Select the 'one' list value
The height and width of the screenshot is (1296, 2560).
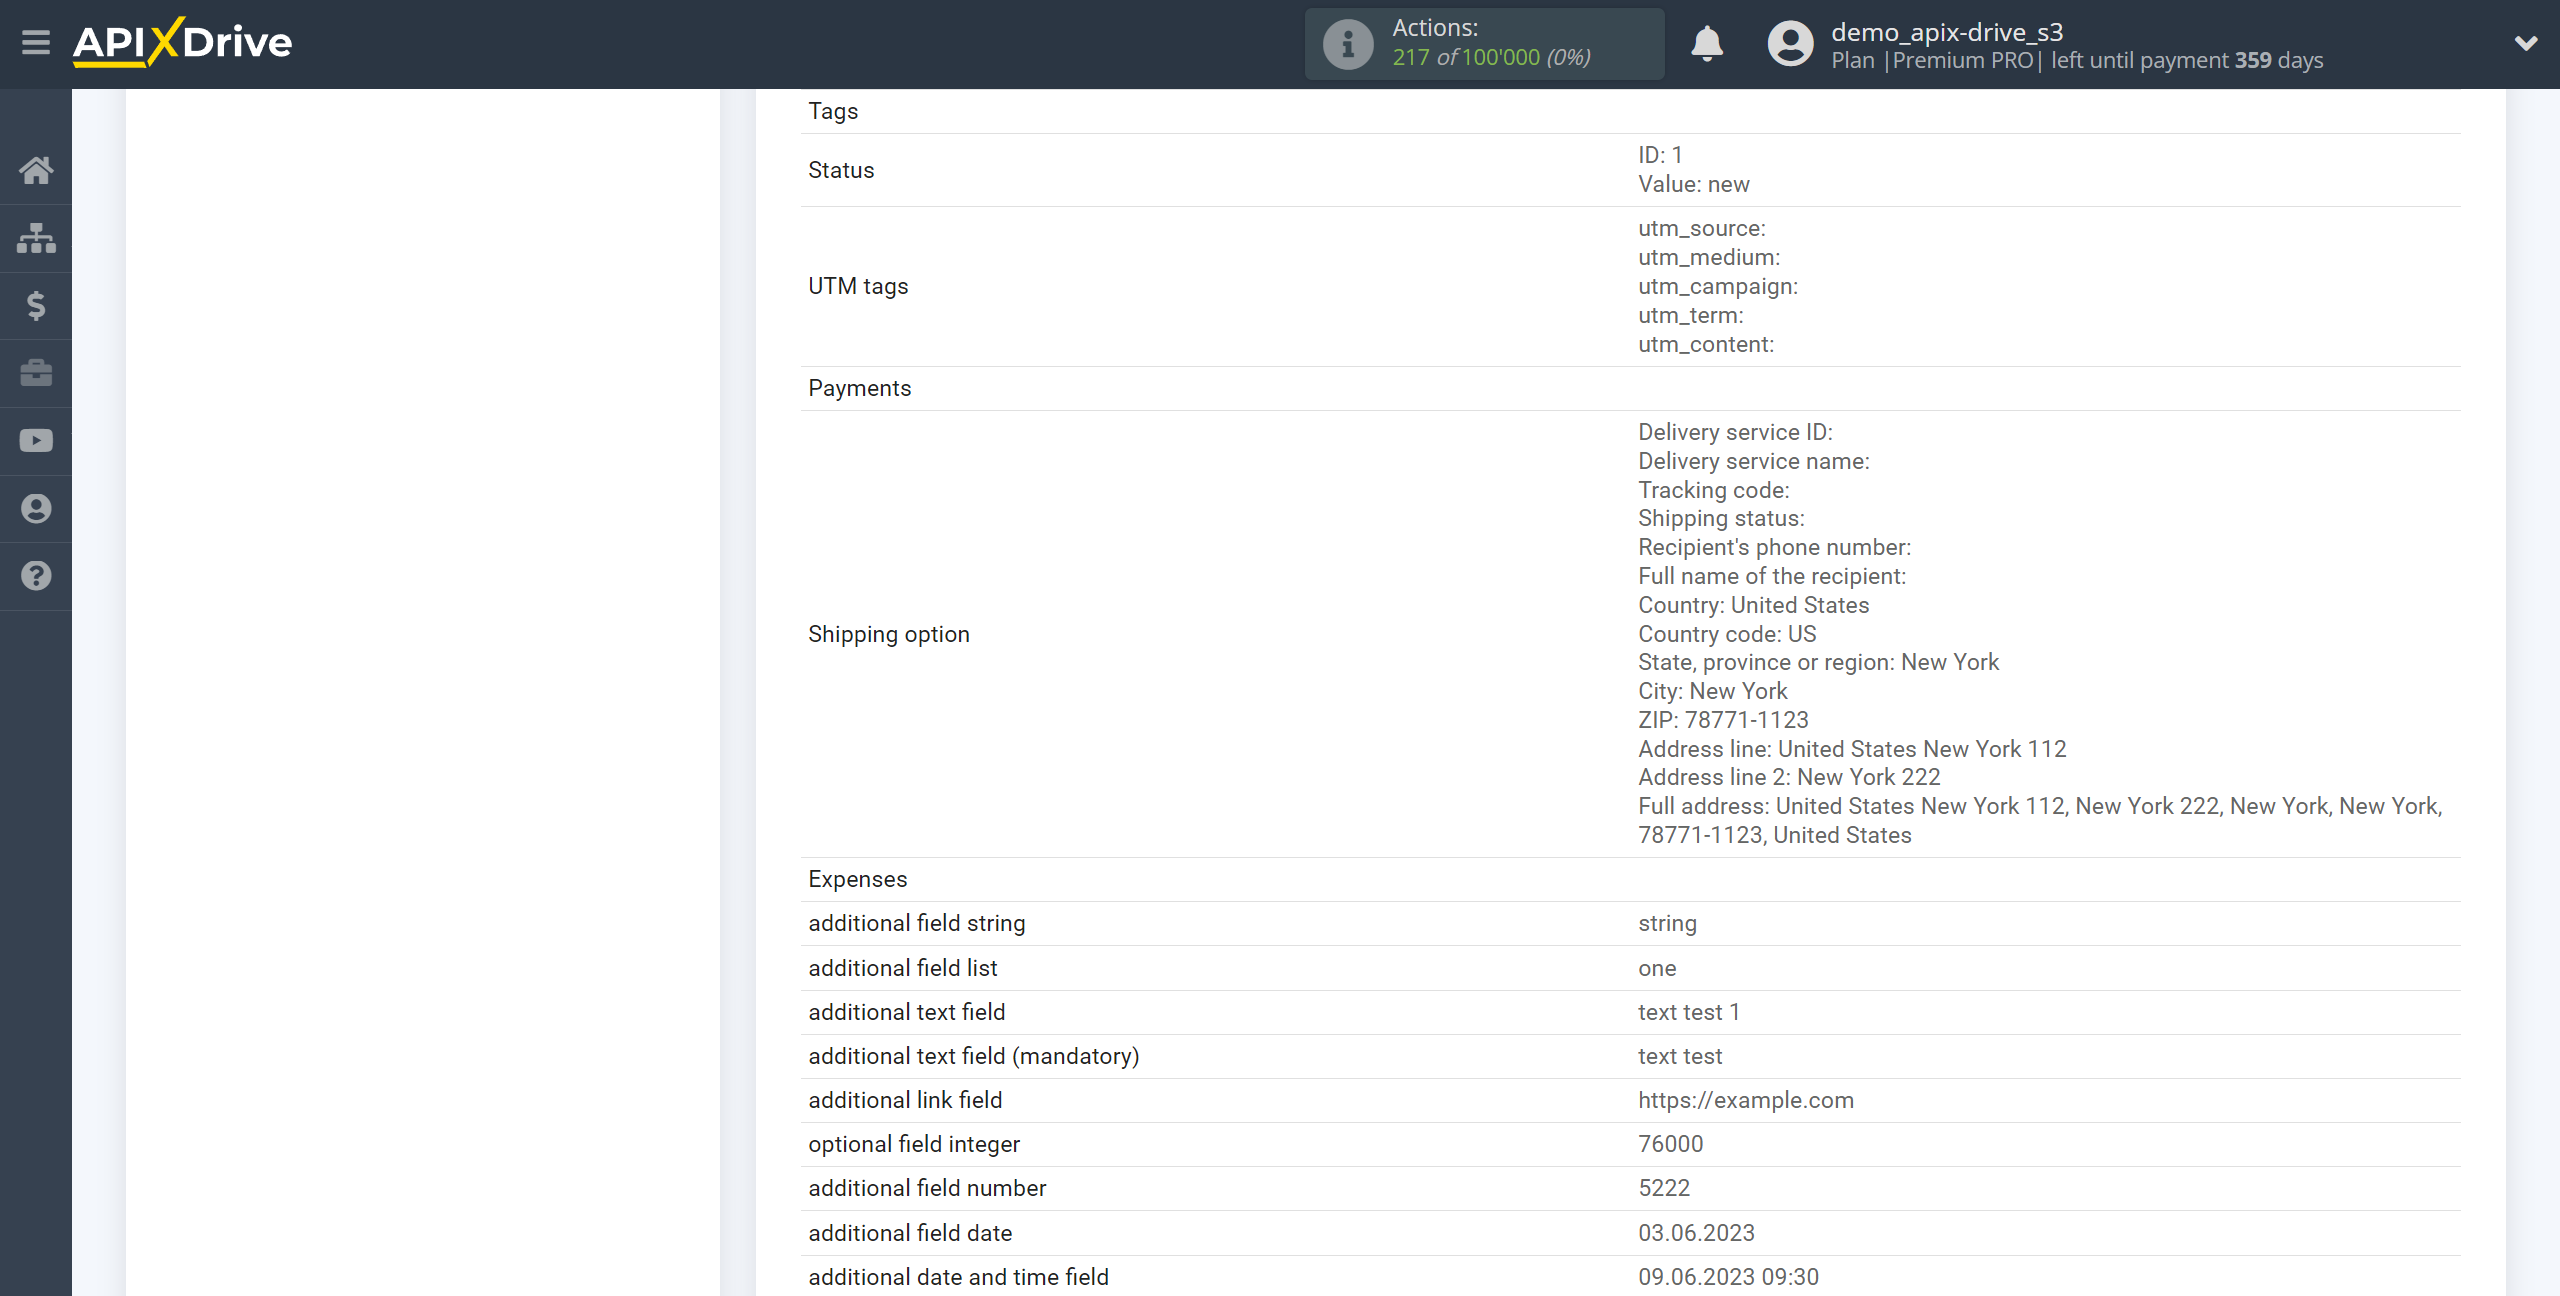click(1657, 968)
